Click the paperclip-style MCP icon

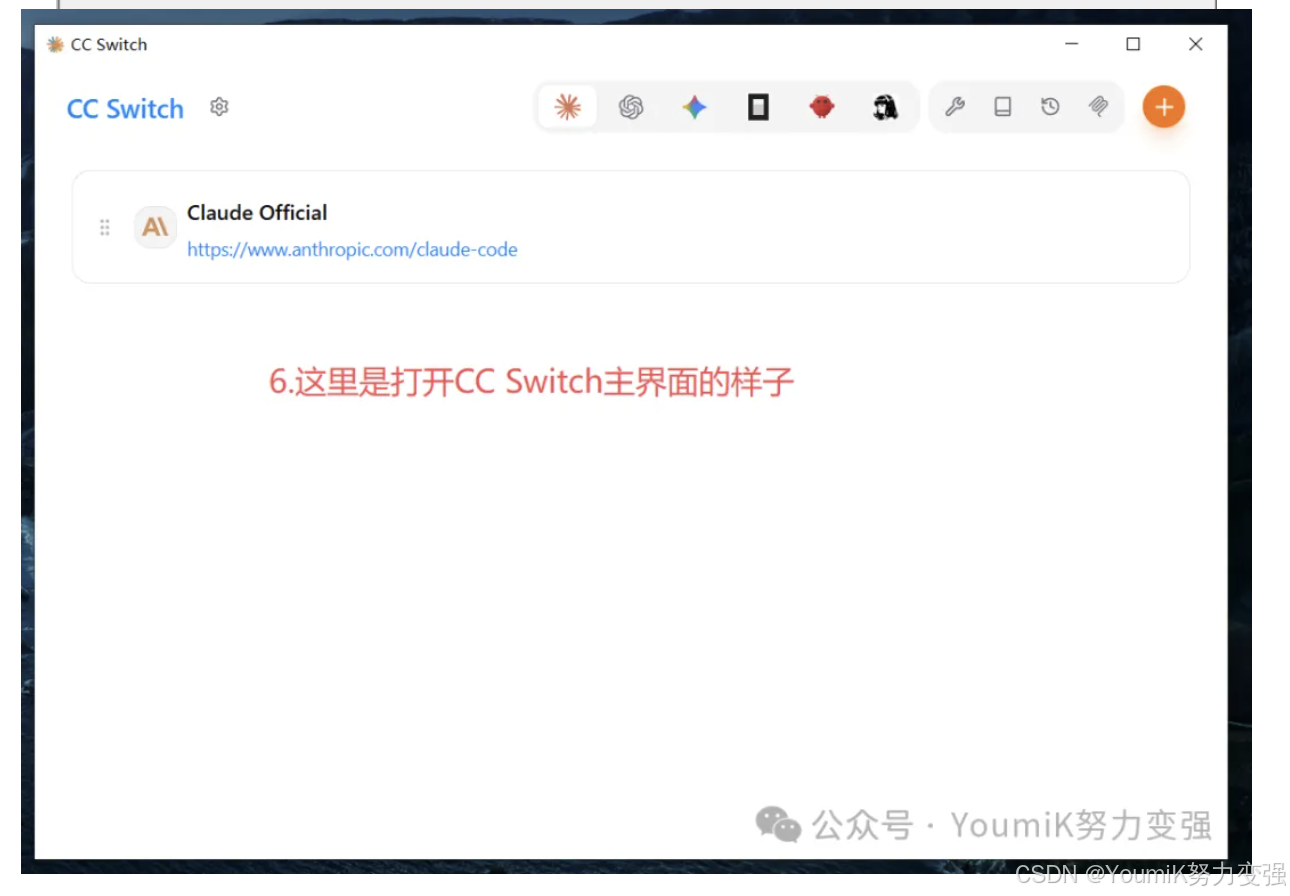click(1098, 107)
